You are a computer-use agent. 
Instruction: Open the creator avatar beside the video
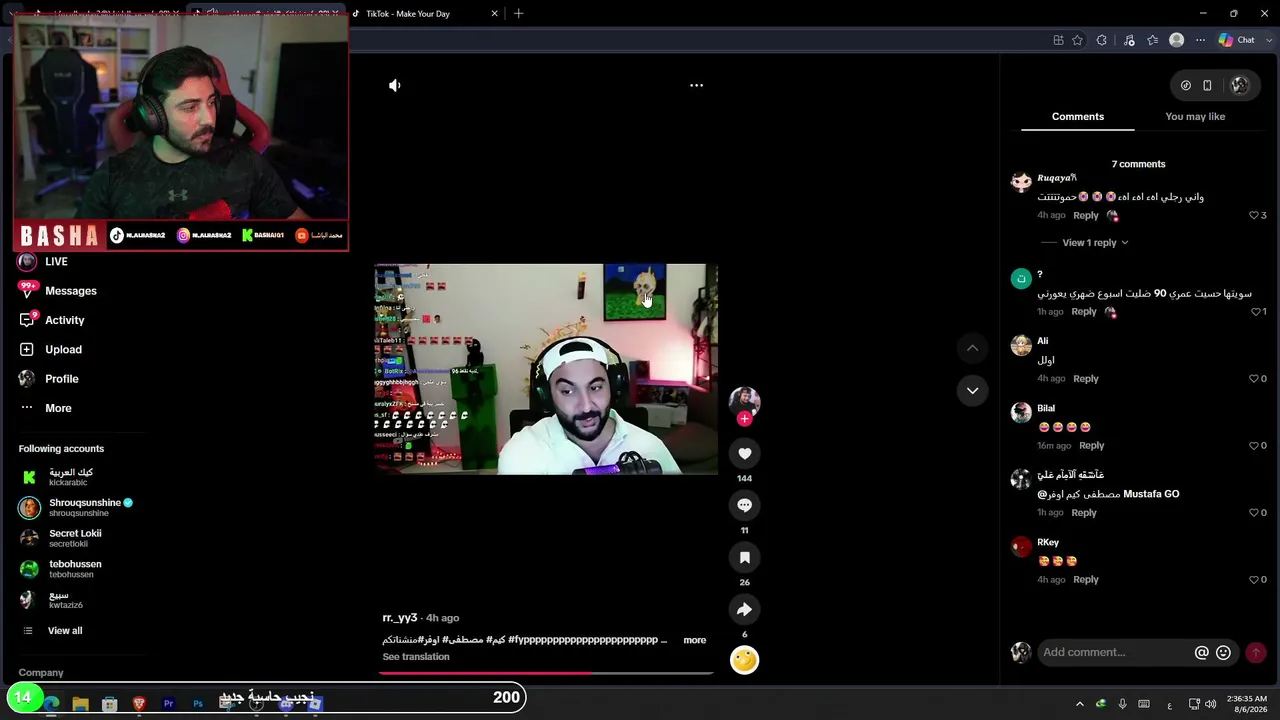744,401
